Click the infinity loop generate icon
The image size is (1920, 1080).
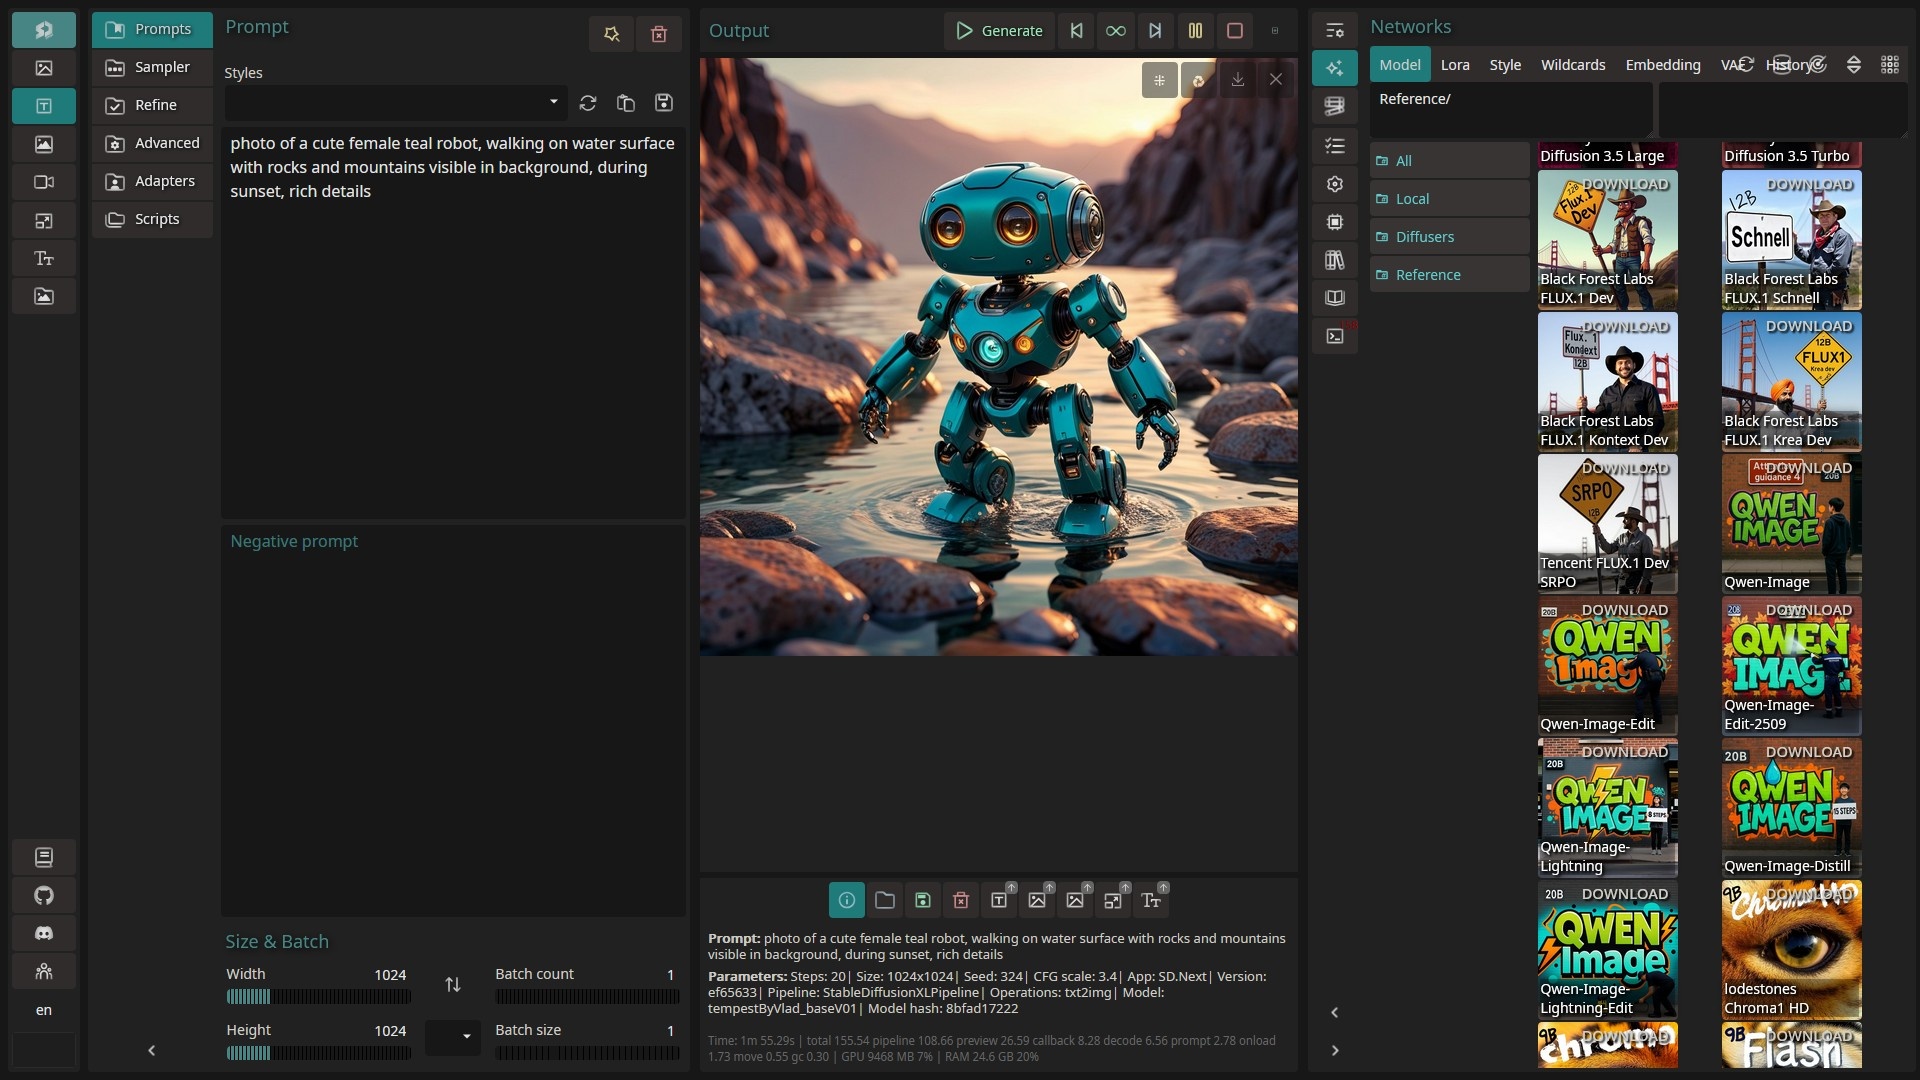point(1116,31)
